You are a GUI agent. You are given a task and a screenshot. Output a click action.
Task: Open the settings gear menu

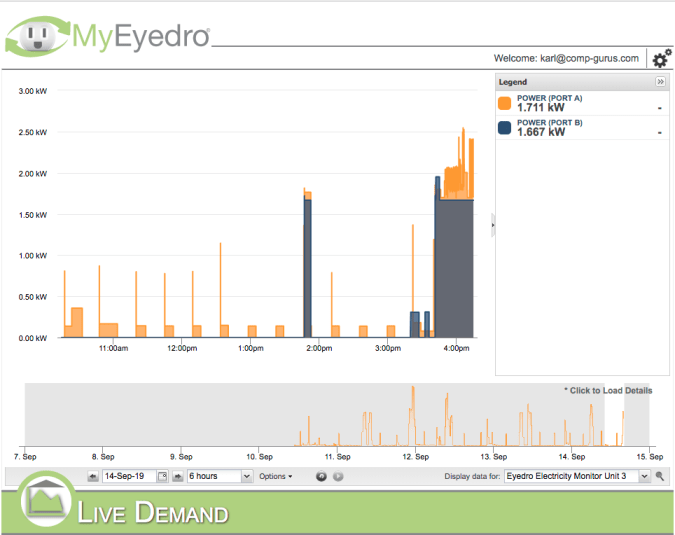pos(661,59)
